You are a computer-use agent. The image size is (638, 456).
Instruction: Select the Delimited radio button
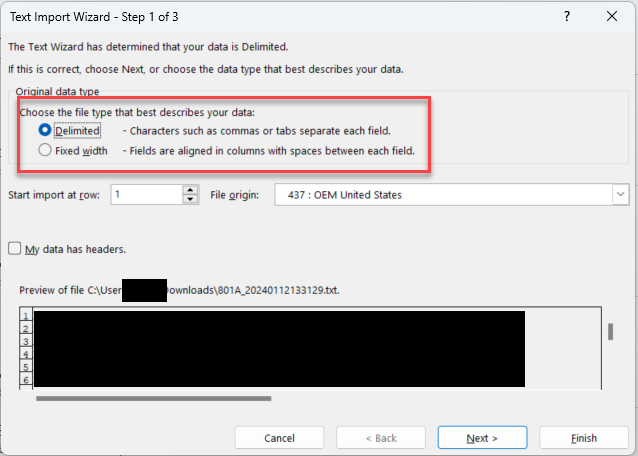coord(45,130)
